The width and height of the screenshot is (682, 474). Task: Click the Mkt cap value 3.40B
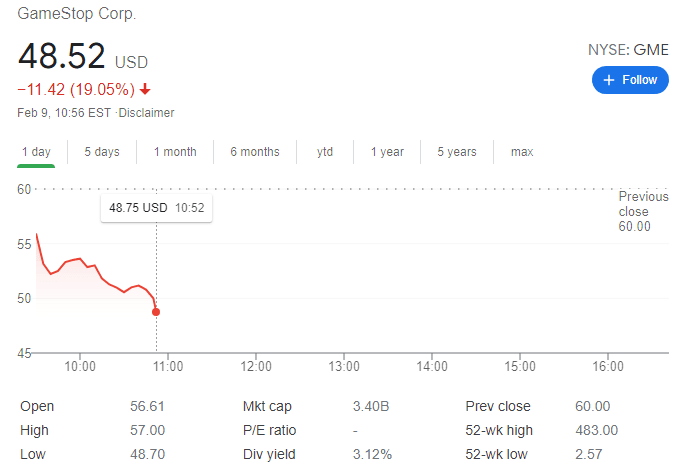coord(371,406)
